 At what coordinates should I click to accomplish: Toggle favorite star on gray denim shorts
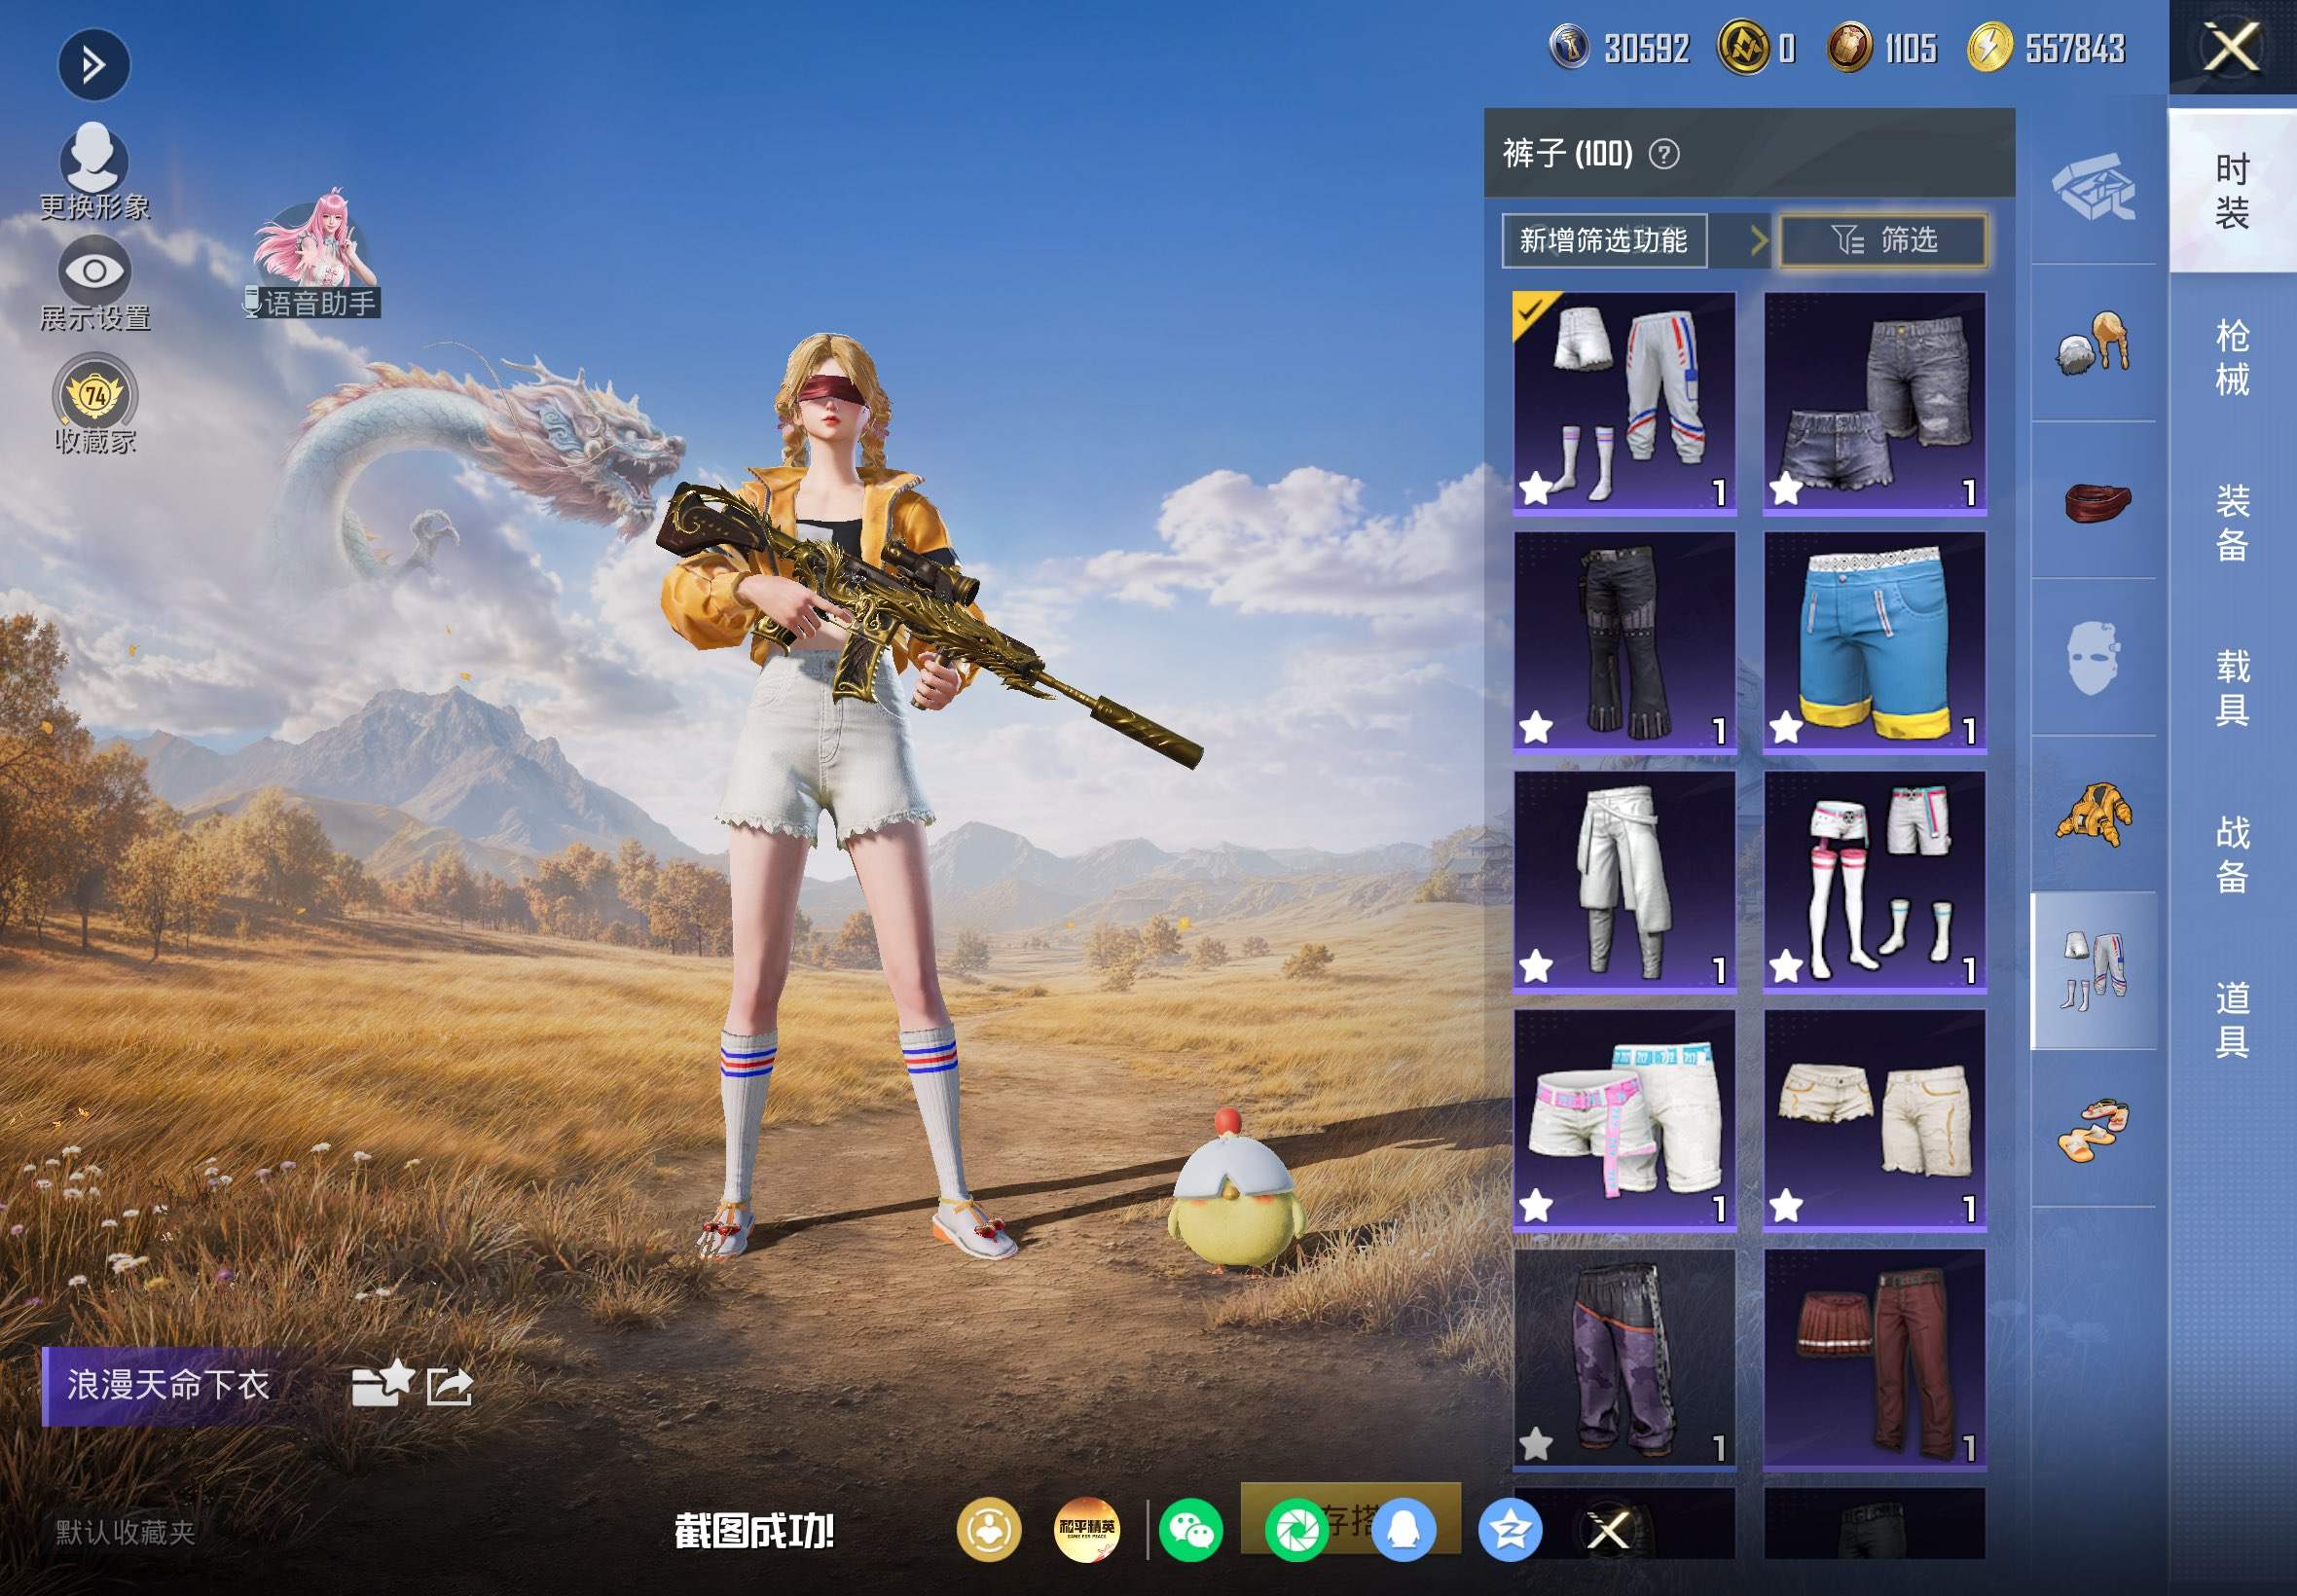[x=1786, y=490]
